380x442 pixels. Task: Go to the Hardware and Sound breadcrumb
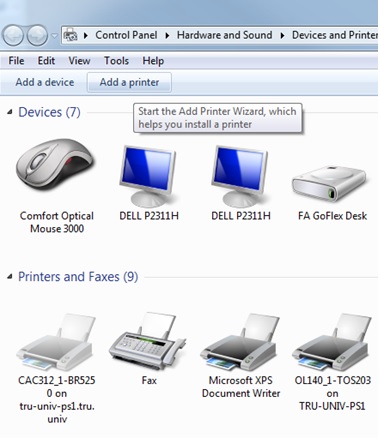coord(224,35)
